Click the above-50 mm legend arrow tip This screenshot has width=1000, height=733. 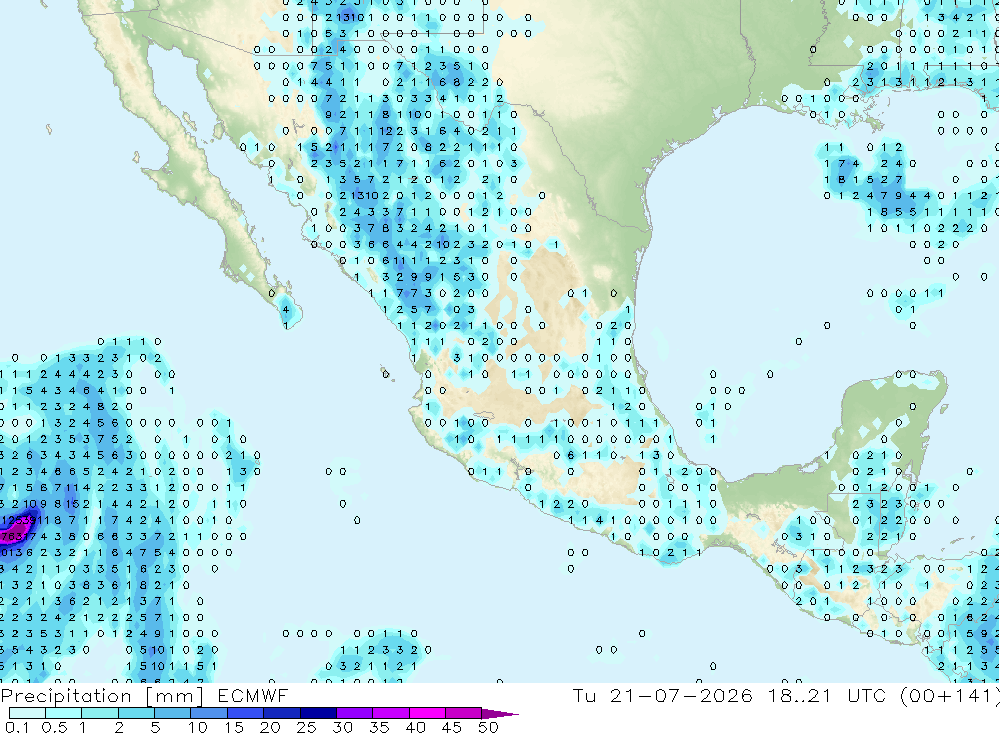click(x=500, y=713)
